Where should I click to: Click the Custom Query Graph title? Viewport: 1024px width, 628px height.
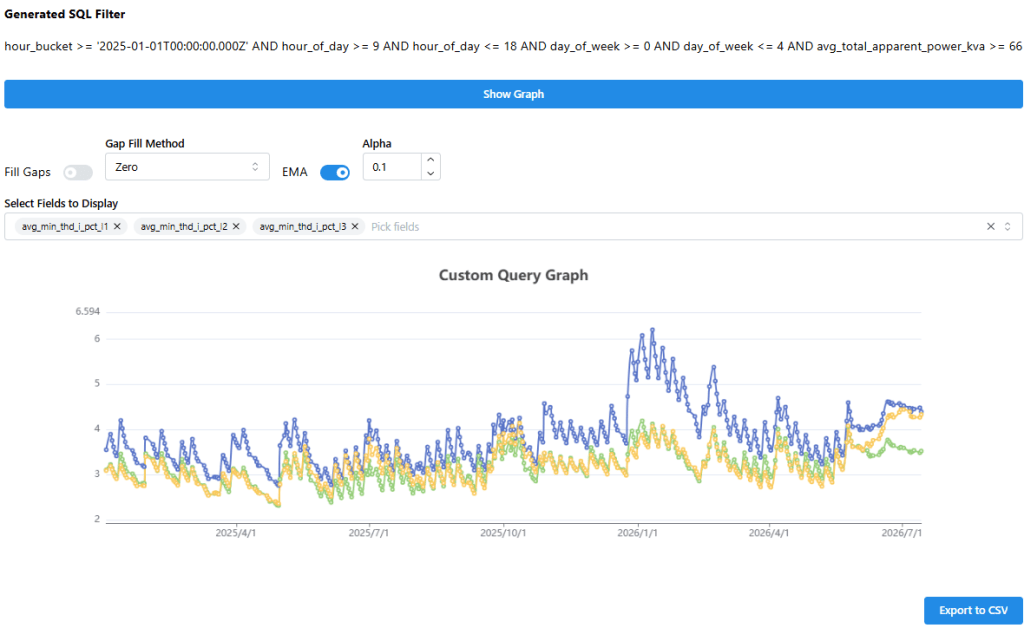pyautogui.click(x=513, y=275)
